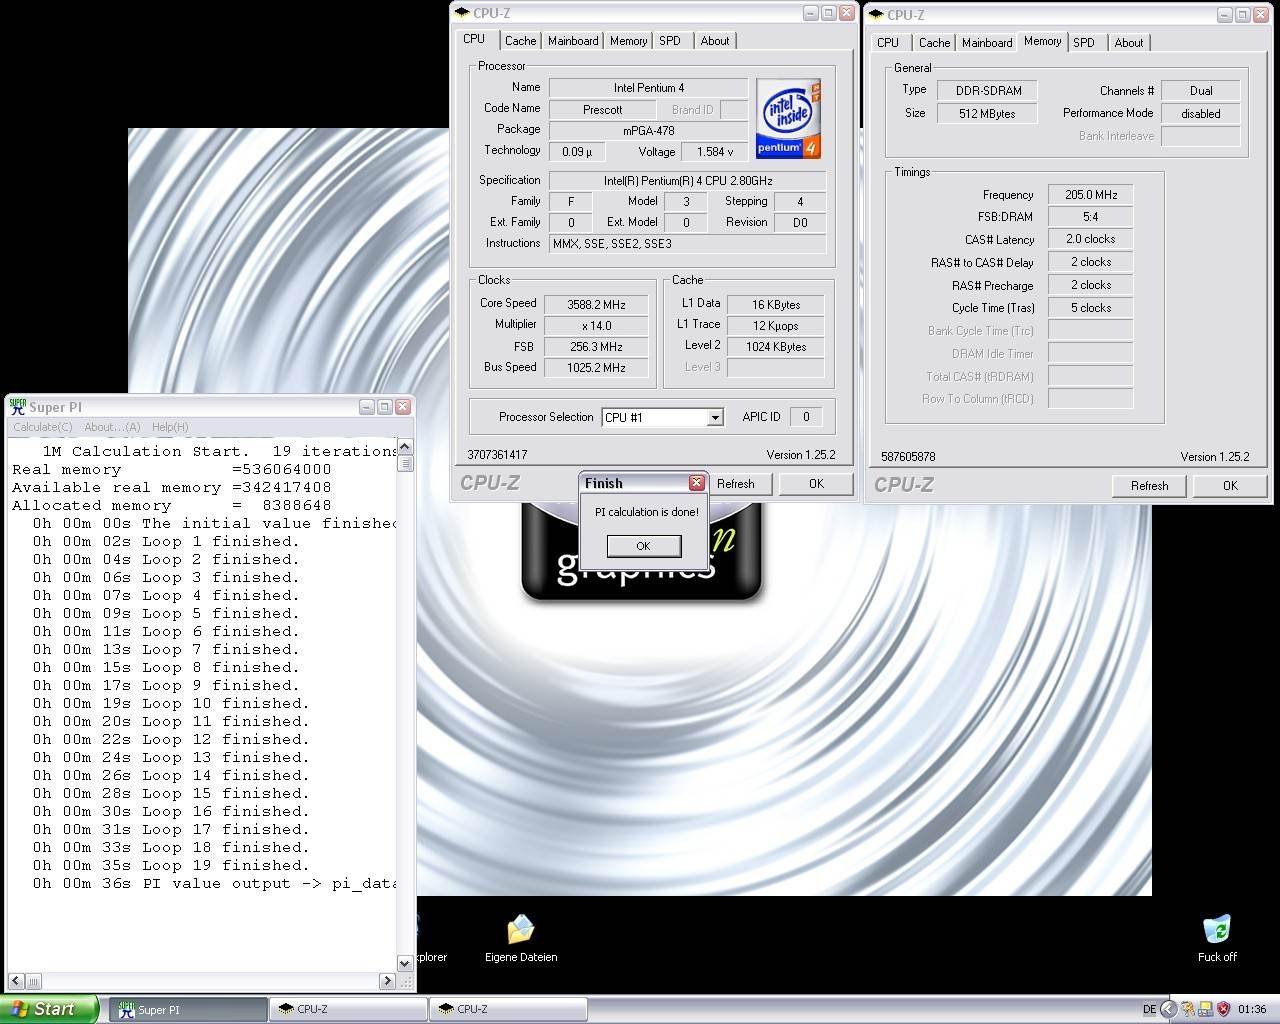Open Memory tab in CPU-Z processor window
Viewport: 1280px width, 1024px height.
pos(628,41)
